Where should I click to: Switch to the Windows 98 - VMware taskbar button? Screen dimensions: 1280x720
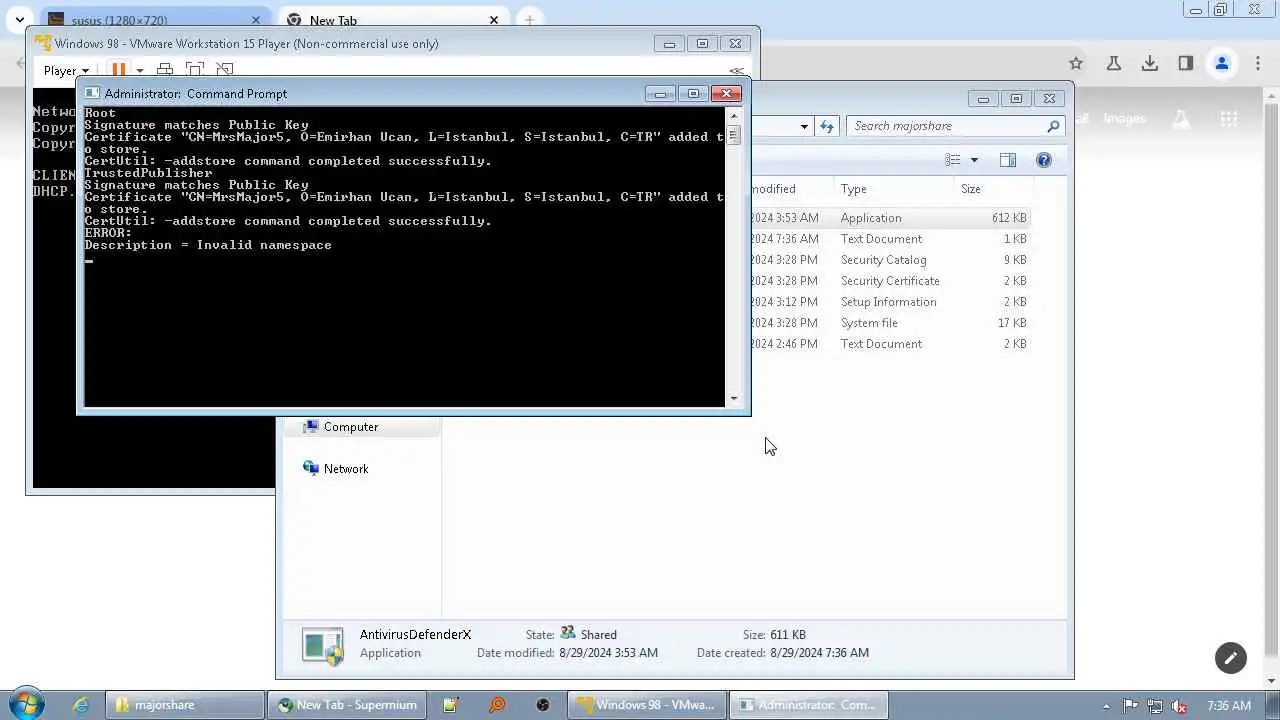coord(646,705)
